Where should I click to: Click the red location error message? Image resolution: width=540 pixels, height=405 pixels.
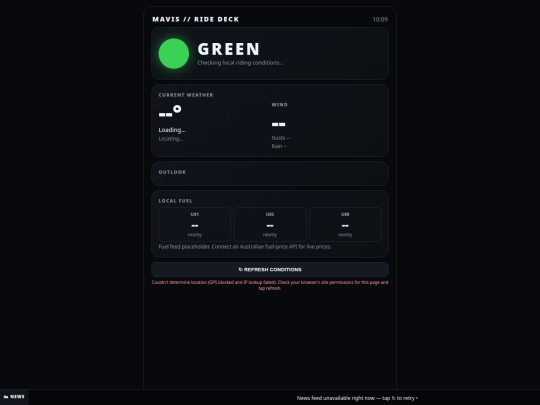tap(270, 285)
